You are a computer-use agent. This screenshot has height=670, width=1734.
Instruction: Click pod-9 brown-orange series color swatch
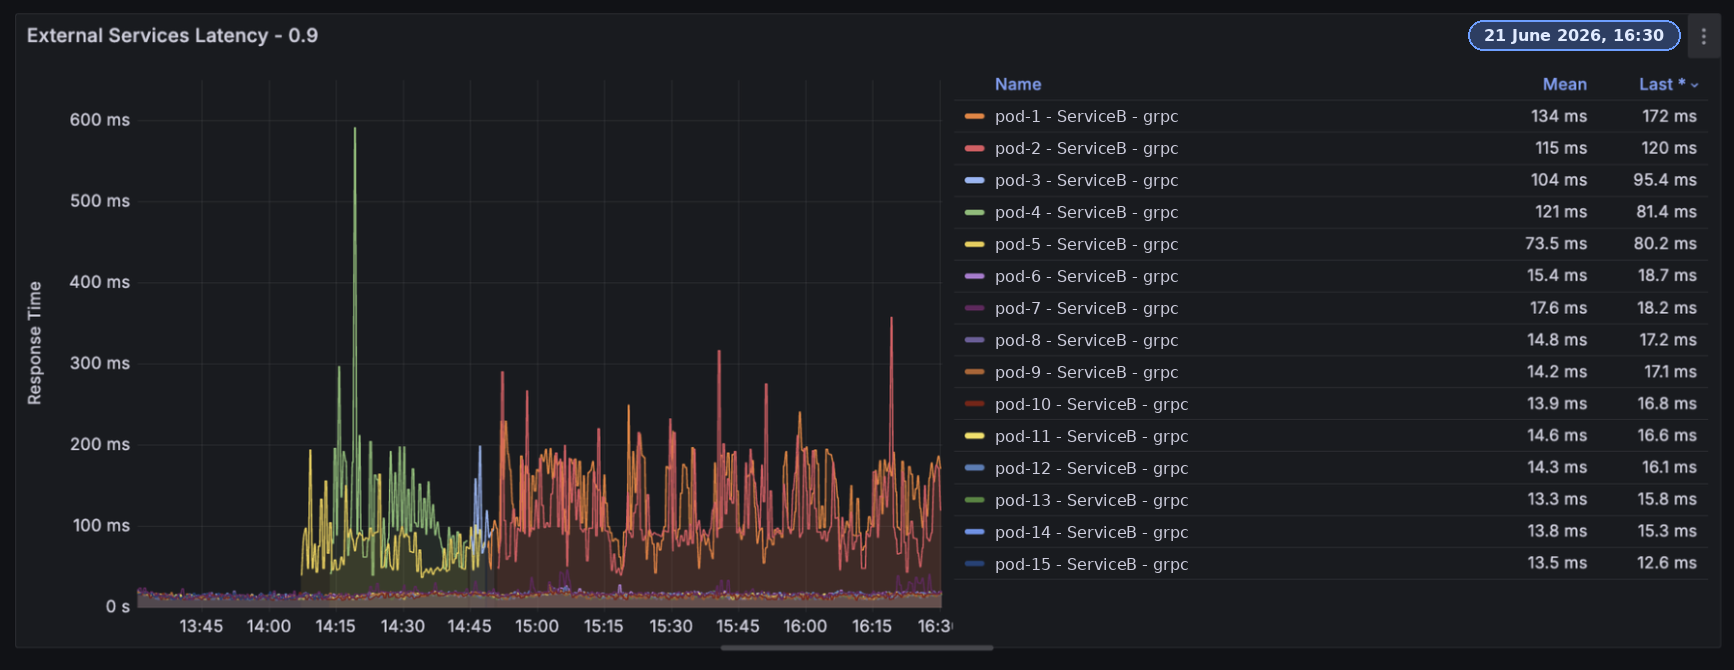(x=974, y=373)
